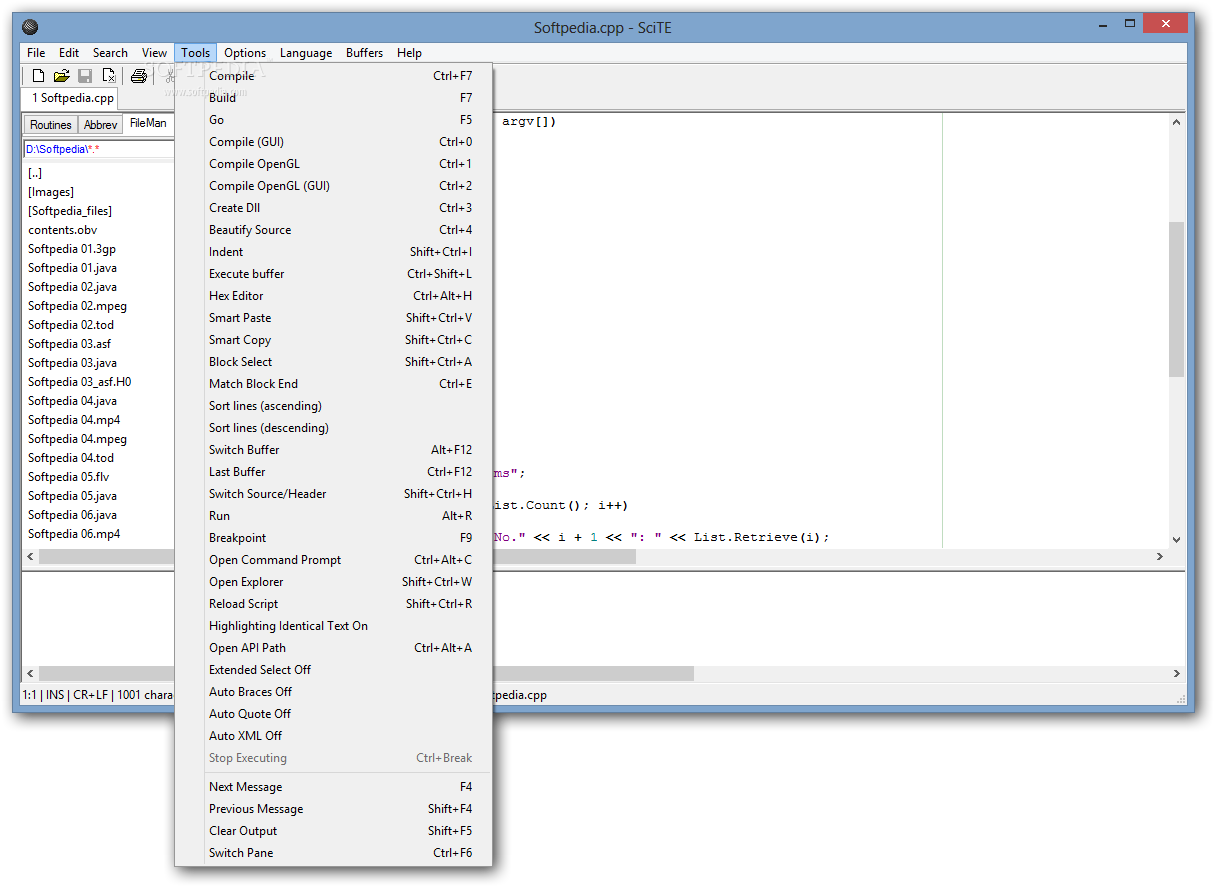The image size is (1215, 887).
Task: Open the File menu
Action: pyautogui.click(x=36, y=53)
